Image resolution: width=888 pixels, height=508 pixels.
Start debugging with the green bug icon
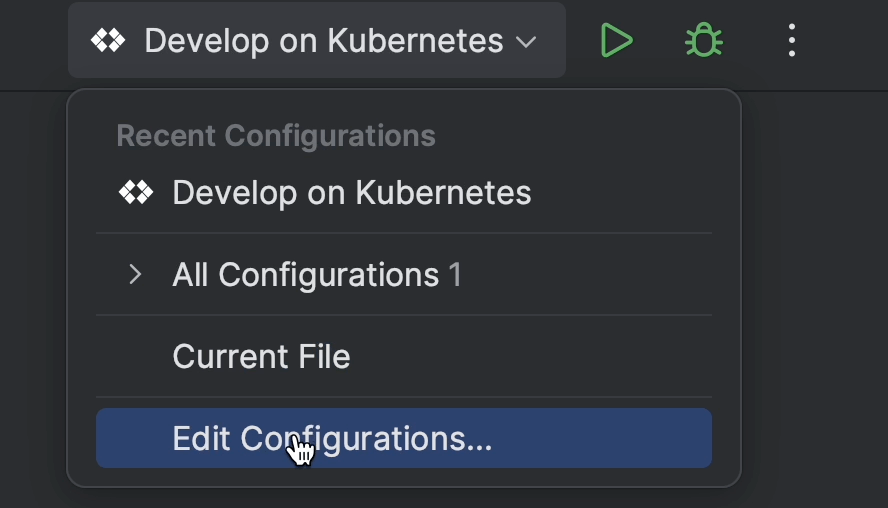click(704, 41)
